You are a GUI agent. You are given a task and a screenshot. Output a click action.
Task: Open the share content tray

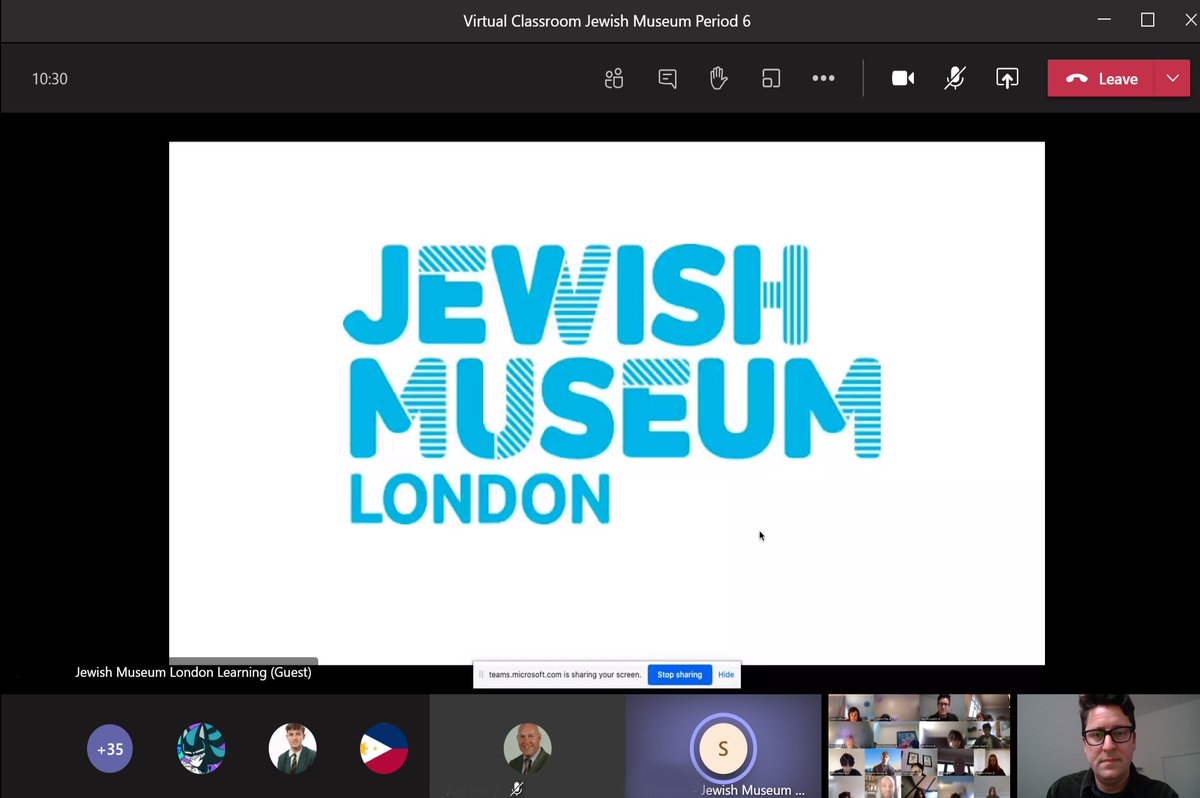click(1007, 79)
